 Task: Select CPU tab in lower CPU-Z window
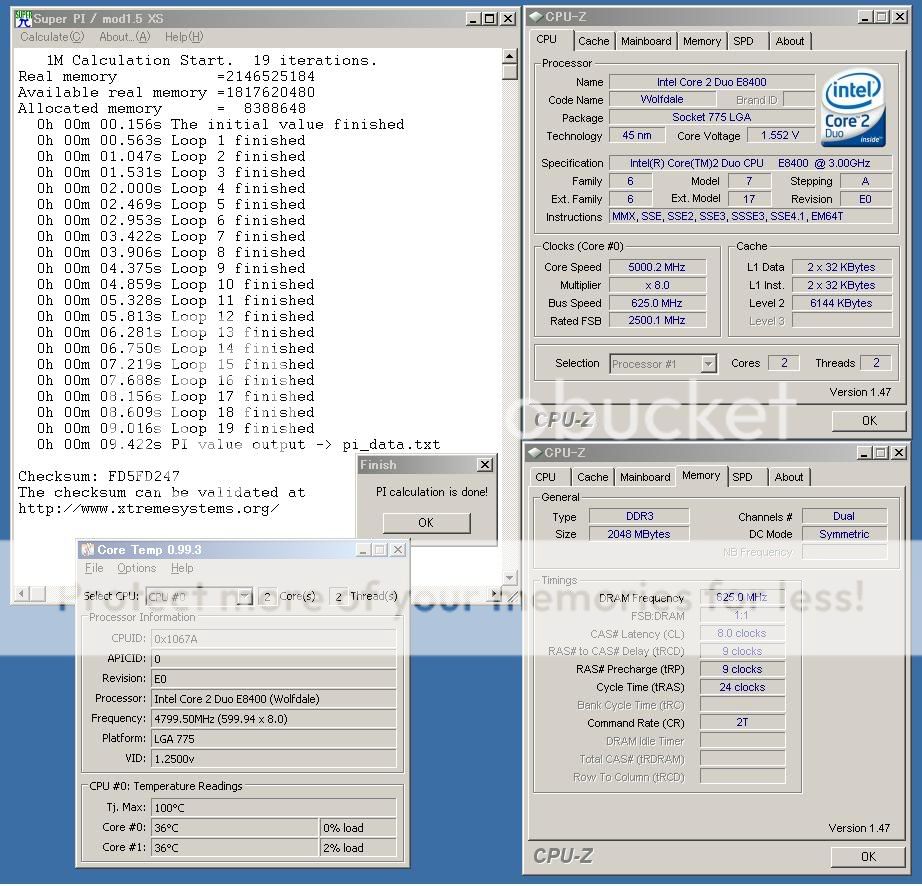545,477
